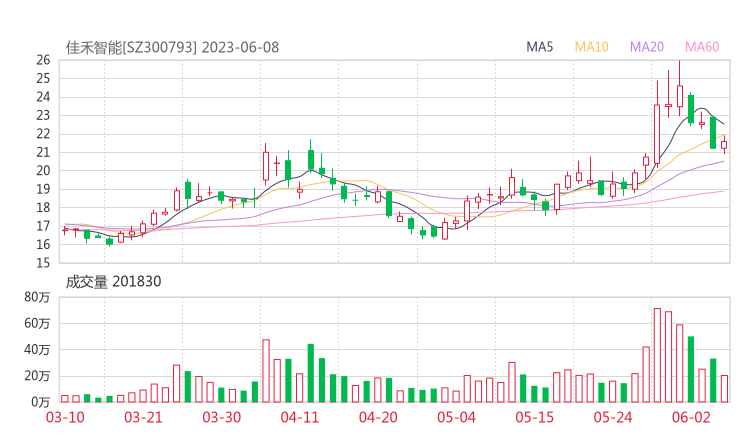The width and height of the screenshot is (740, 440).
Task: Select the 03-10 date on the x-axis
Action: (x=64, y=417)
